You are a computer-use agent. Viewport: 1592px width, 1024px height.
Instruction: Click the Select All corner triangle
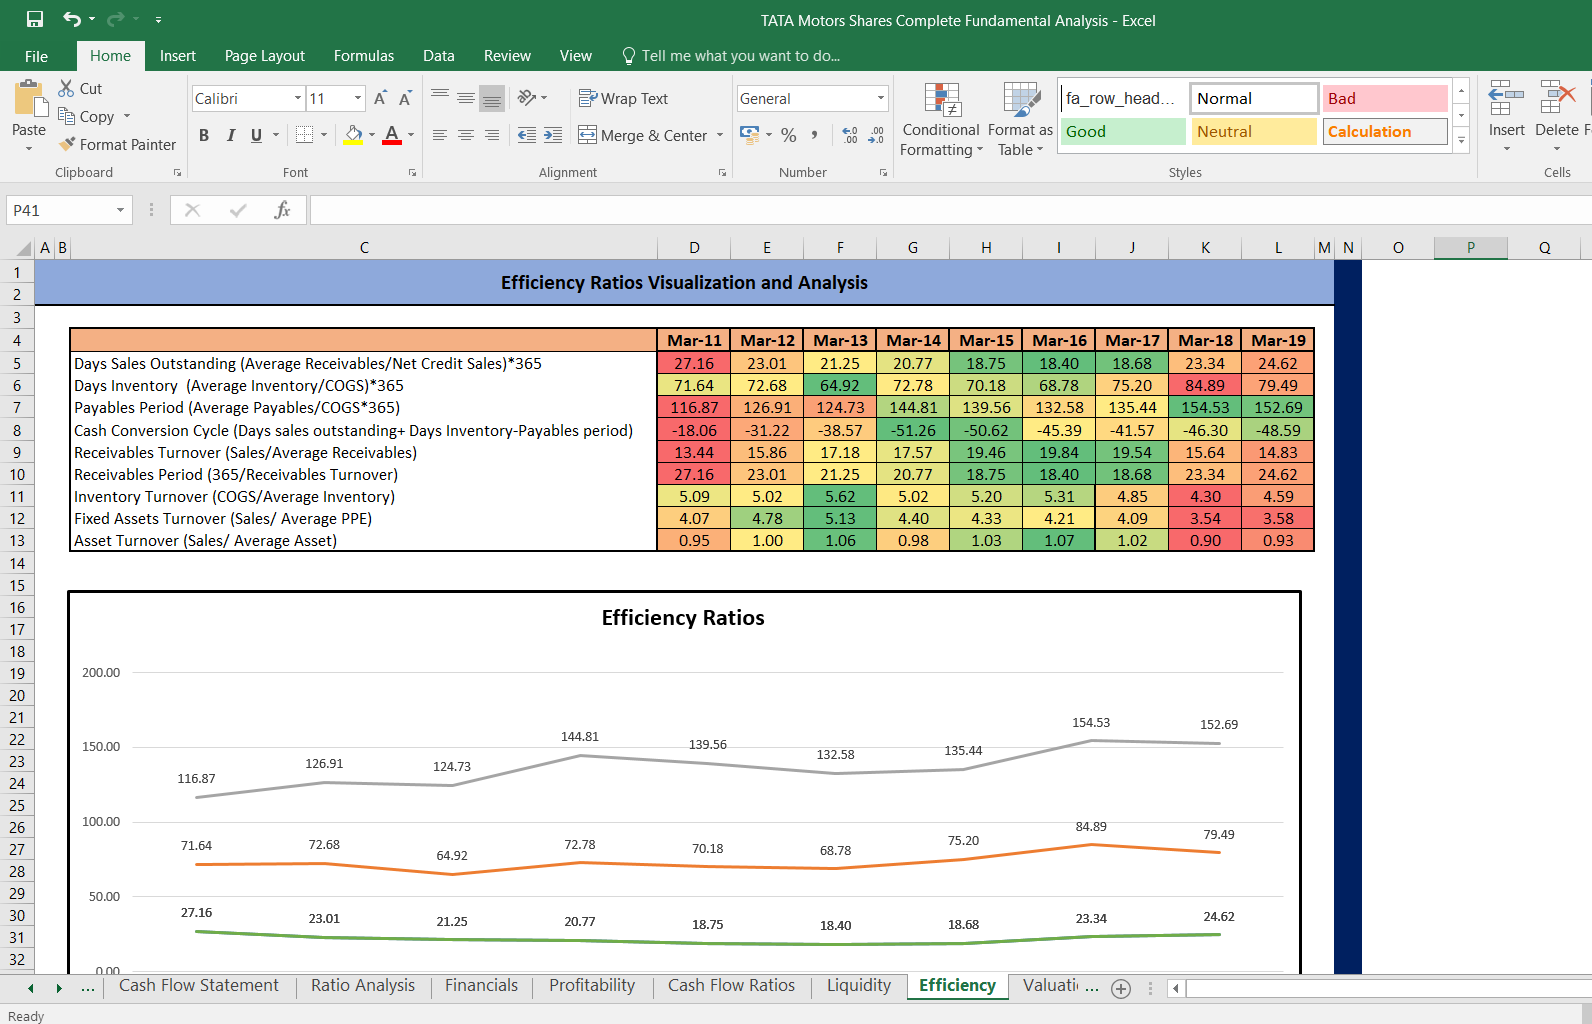tap(23, 249)
